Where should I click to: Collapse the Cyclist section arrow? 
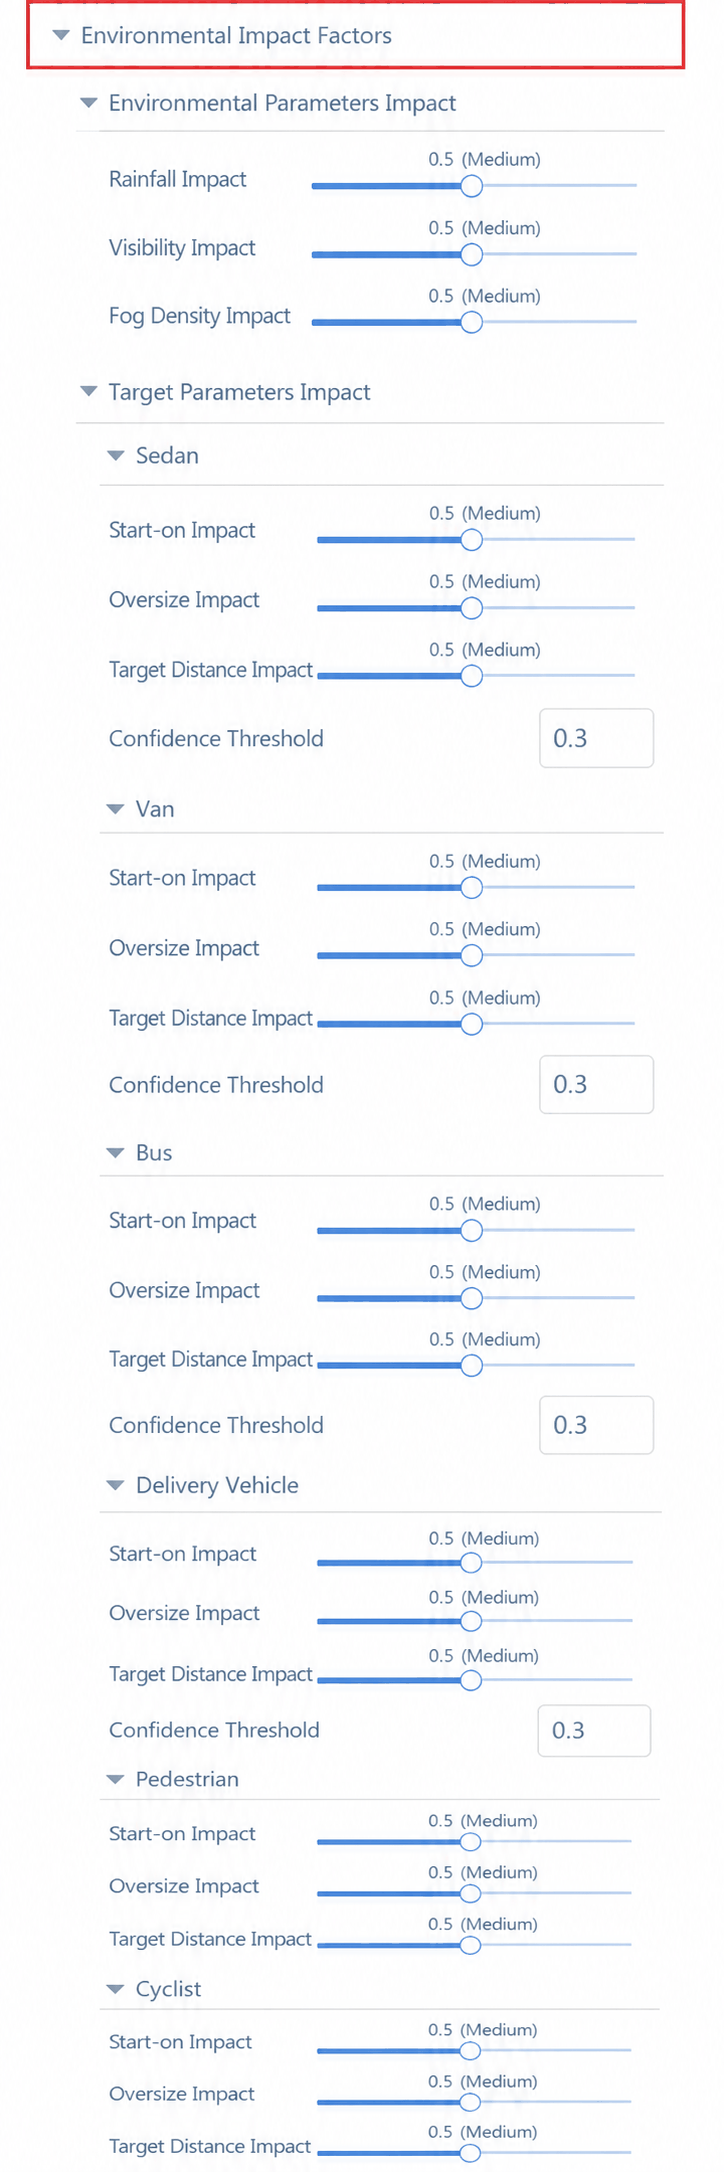115,1989
